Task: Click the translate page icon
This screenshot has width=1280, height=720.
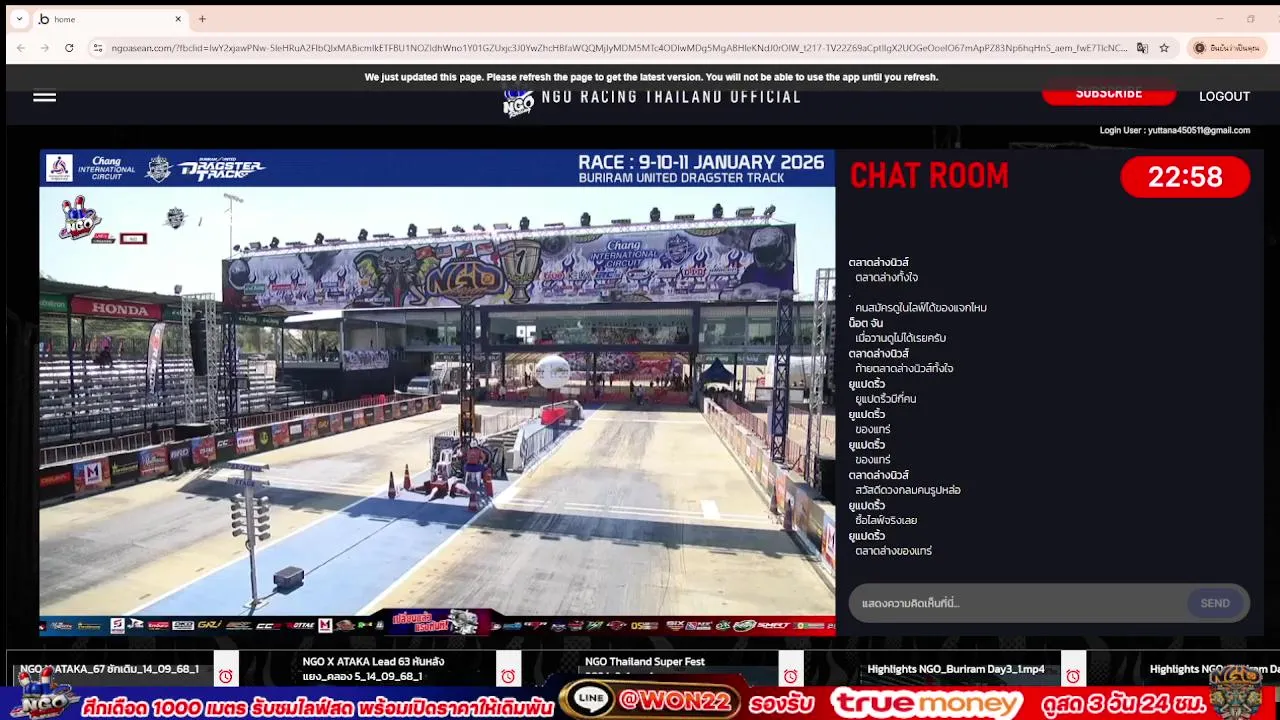Action: tap(1142, 48)
